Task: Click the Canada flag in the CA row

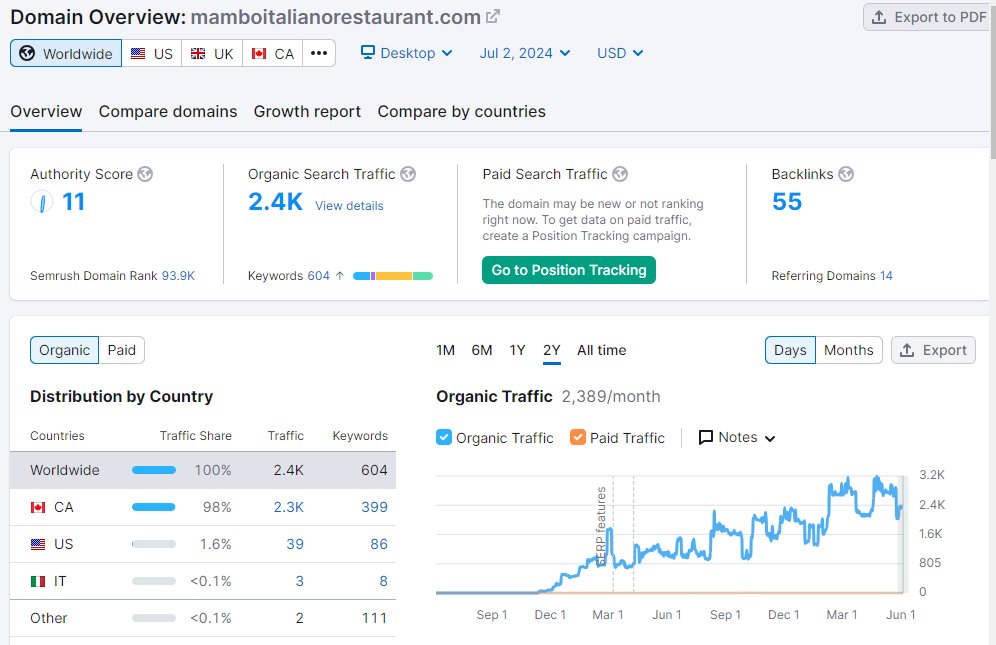Action: [38, 507]
